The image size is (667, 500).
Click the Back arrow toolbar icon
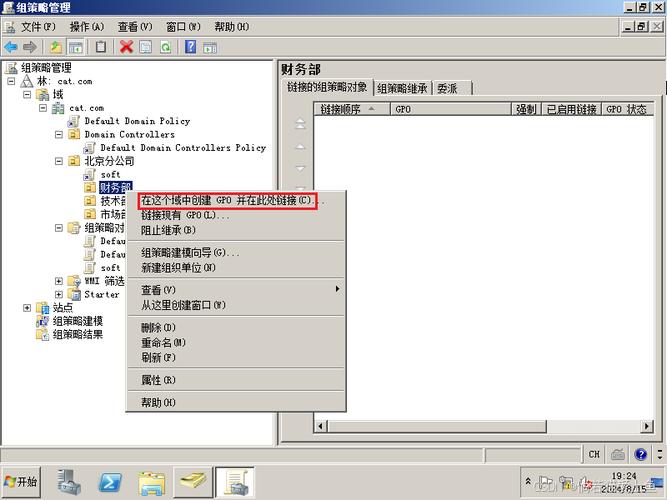[x=11, y=47]
